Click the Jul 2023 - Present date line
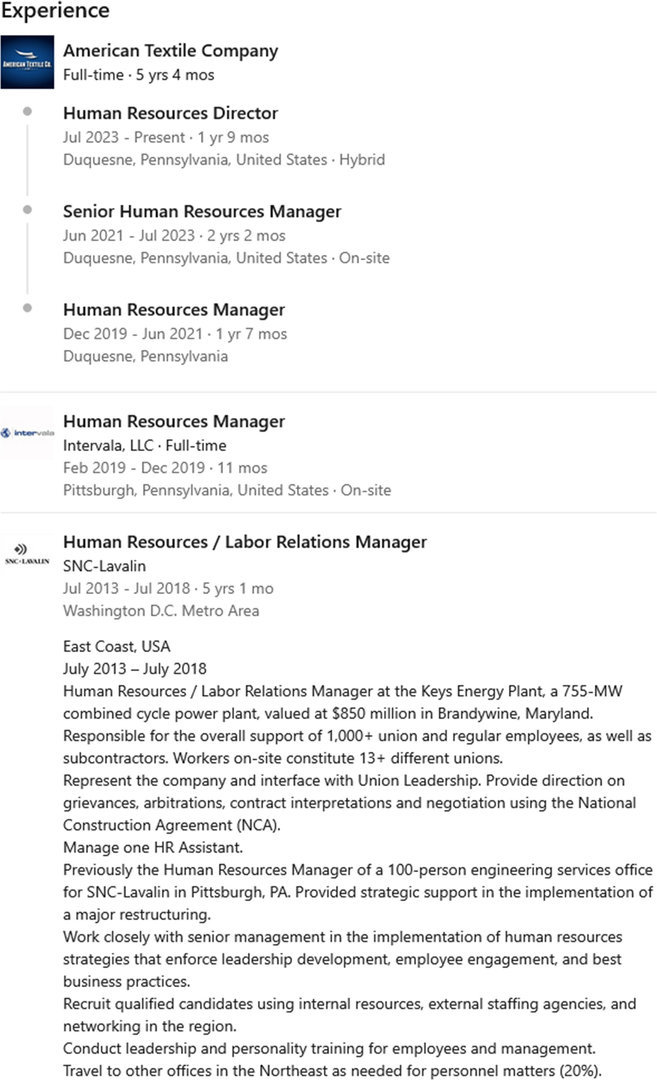 (x=165, y=138)
